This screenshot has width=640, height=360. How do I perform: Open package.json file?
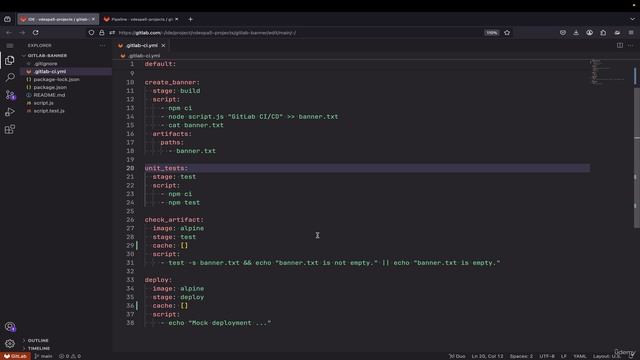click(x=50, y=87)
